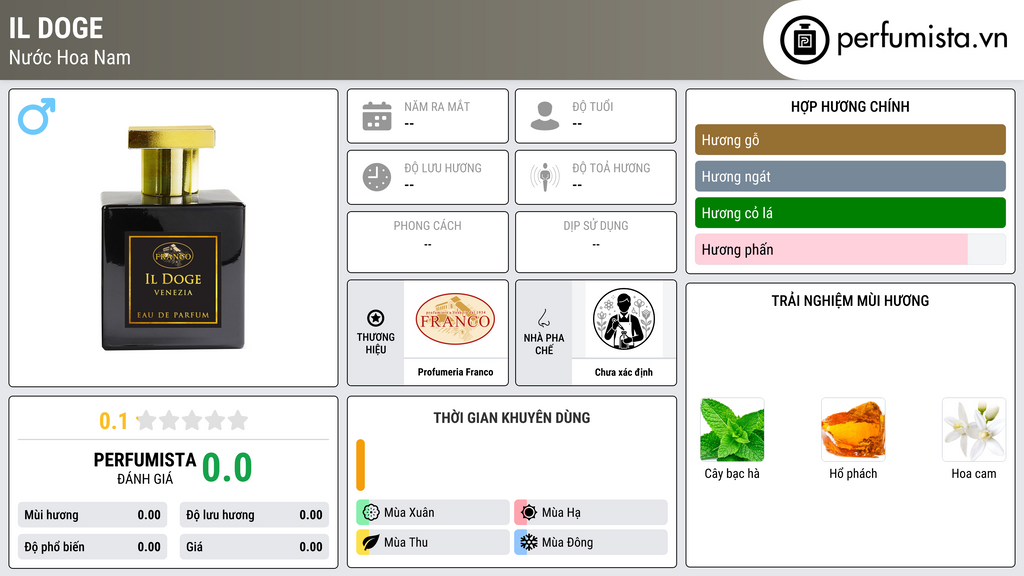Select the Hổ phách amber thumbnail
Viewport: 1024px width, 576px height.
point(853,430)
